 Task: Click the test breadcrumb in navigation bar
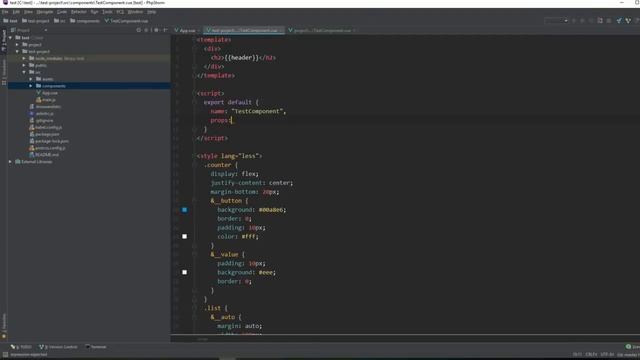point(11,21)
